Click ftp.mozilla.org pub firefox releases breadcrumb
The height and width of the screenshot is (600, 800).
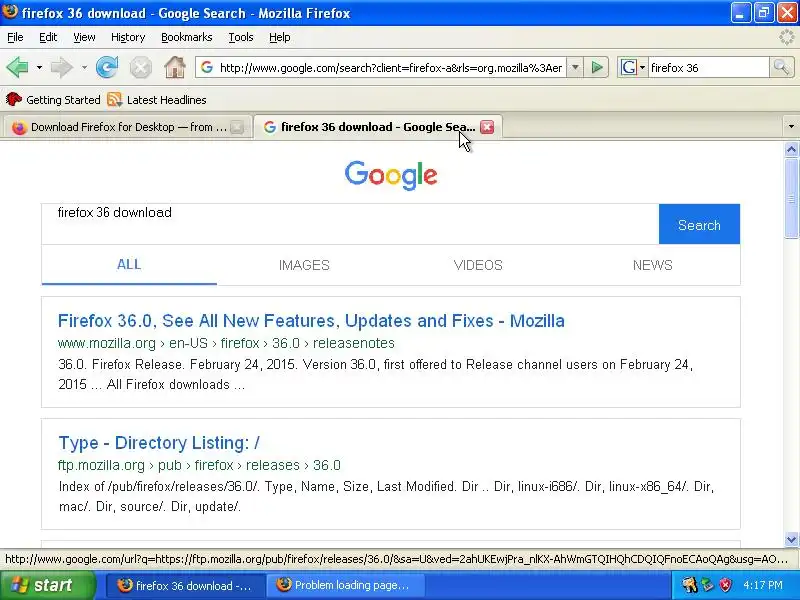point(199,465)
